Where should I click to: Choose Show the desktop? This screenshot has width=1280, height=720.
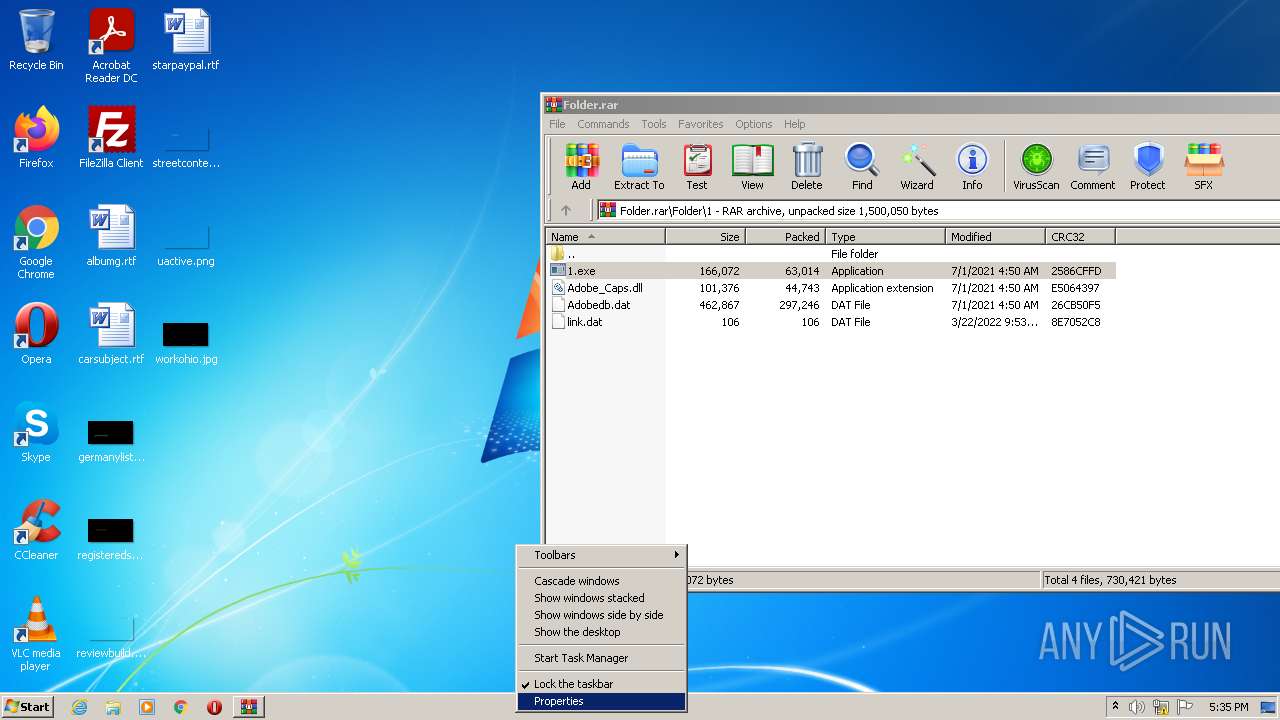[x=601, y=632]
